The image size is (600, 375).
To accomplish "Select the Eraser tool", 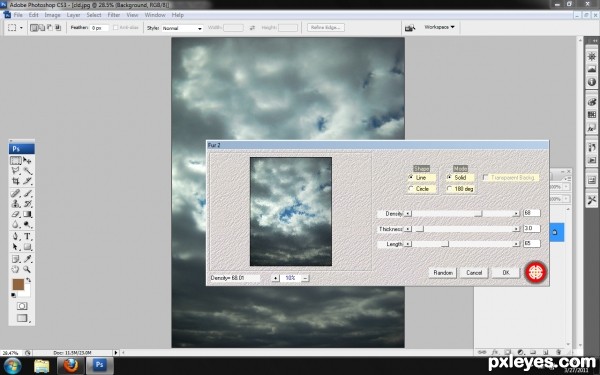I will point(16,214).
